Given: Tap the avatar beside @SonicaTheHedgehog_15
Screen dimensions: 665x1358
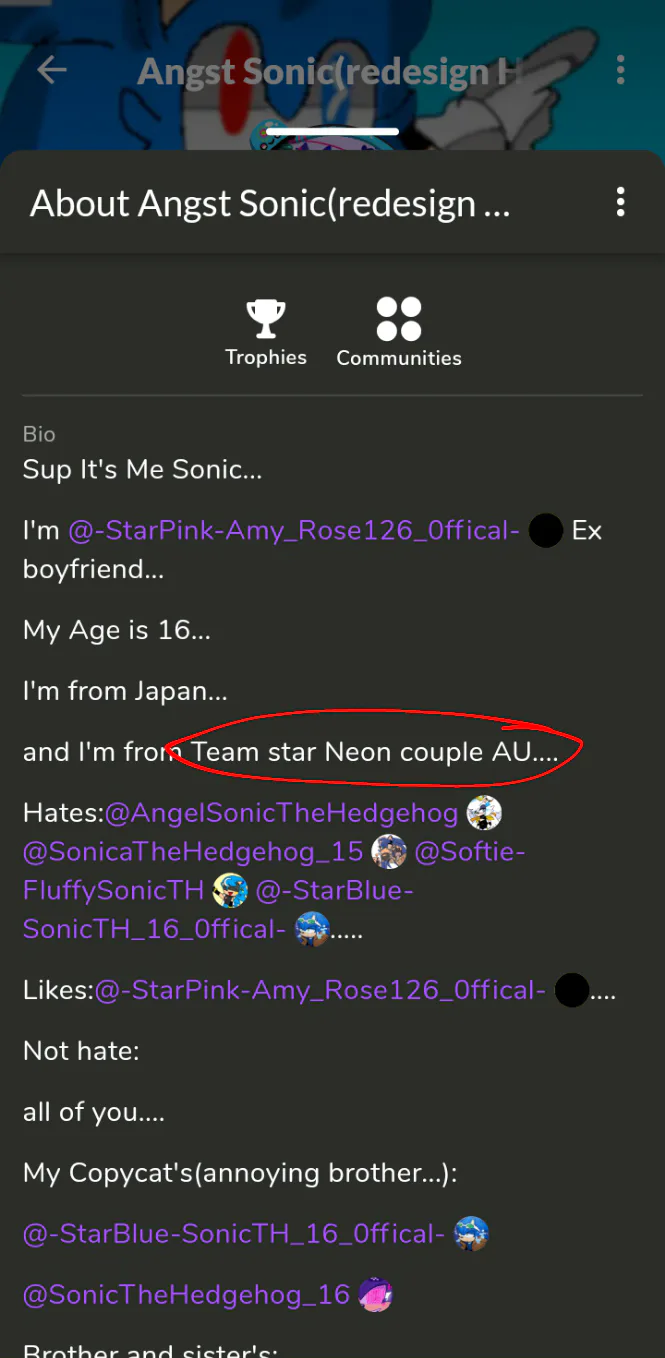Looking at the screenshot, I should (388, 852).
